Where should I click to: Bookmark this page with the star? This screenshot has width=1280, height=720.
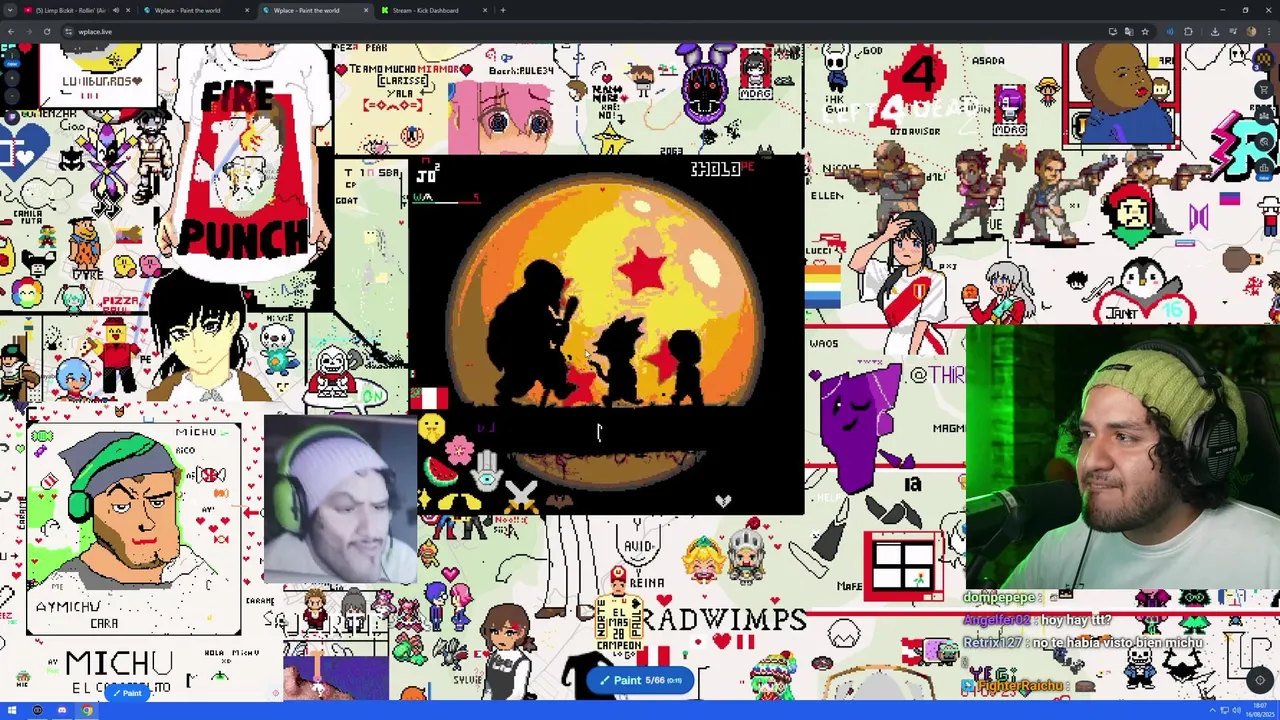[x=1145, y=31]
